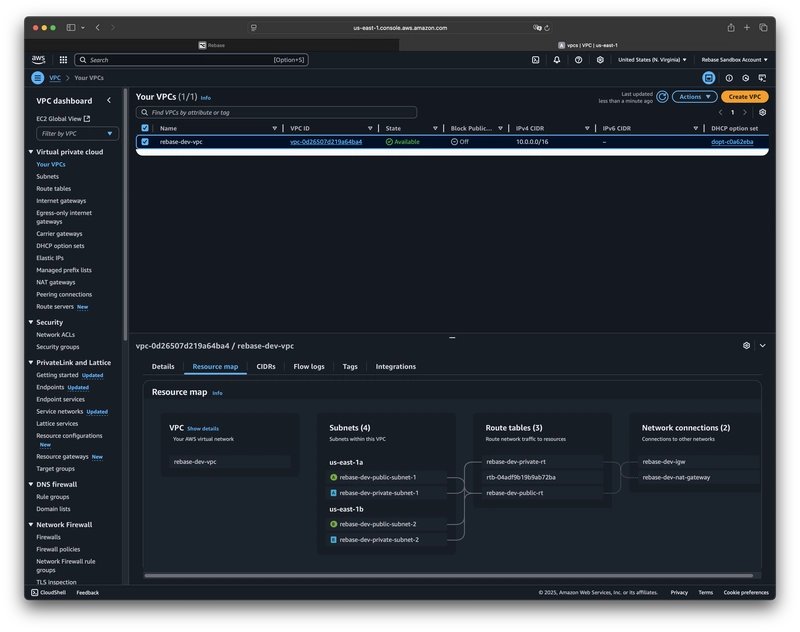Refresh the Your VPCs table
This screenshot has width=800, height=632.
pos(662,96)
